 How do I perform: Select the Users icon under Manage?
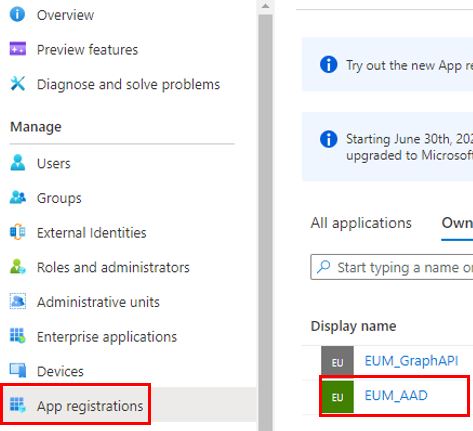pos(18,162)
